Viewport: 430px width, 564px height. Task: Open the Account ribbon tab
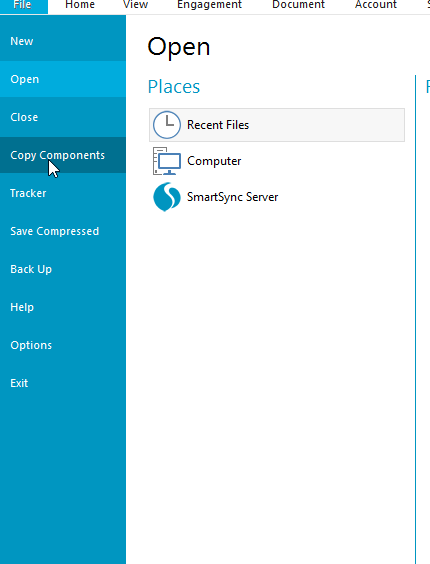click(x=376, y=5)
